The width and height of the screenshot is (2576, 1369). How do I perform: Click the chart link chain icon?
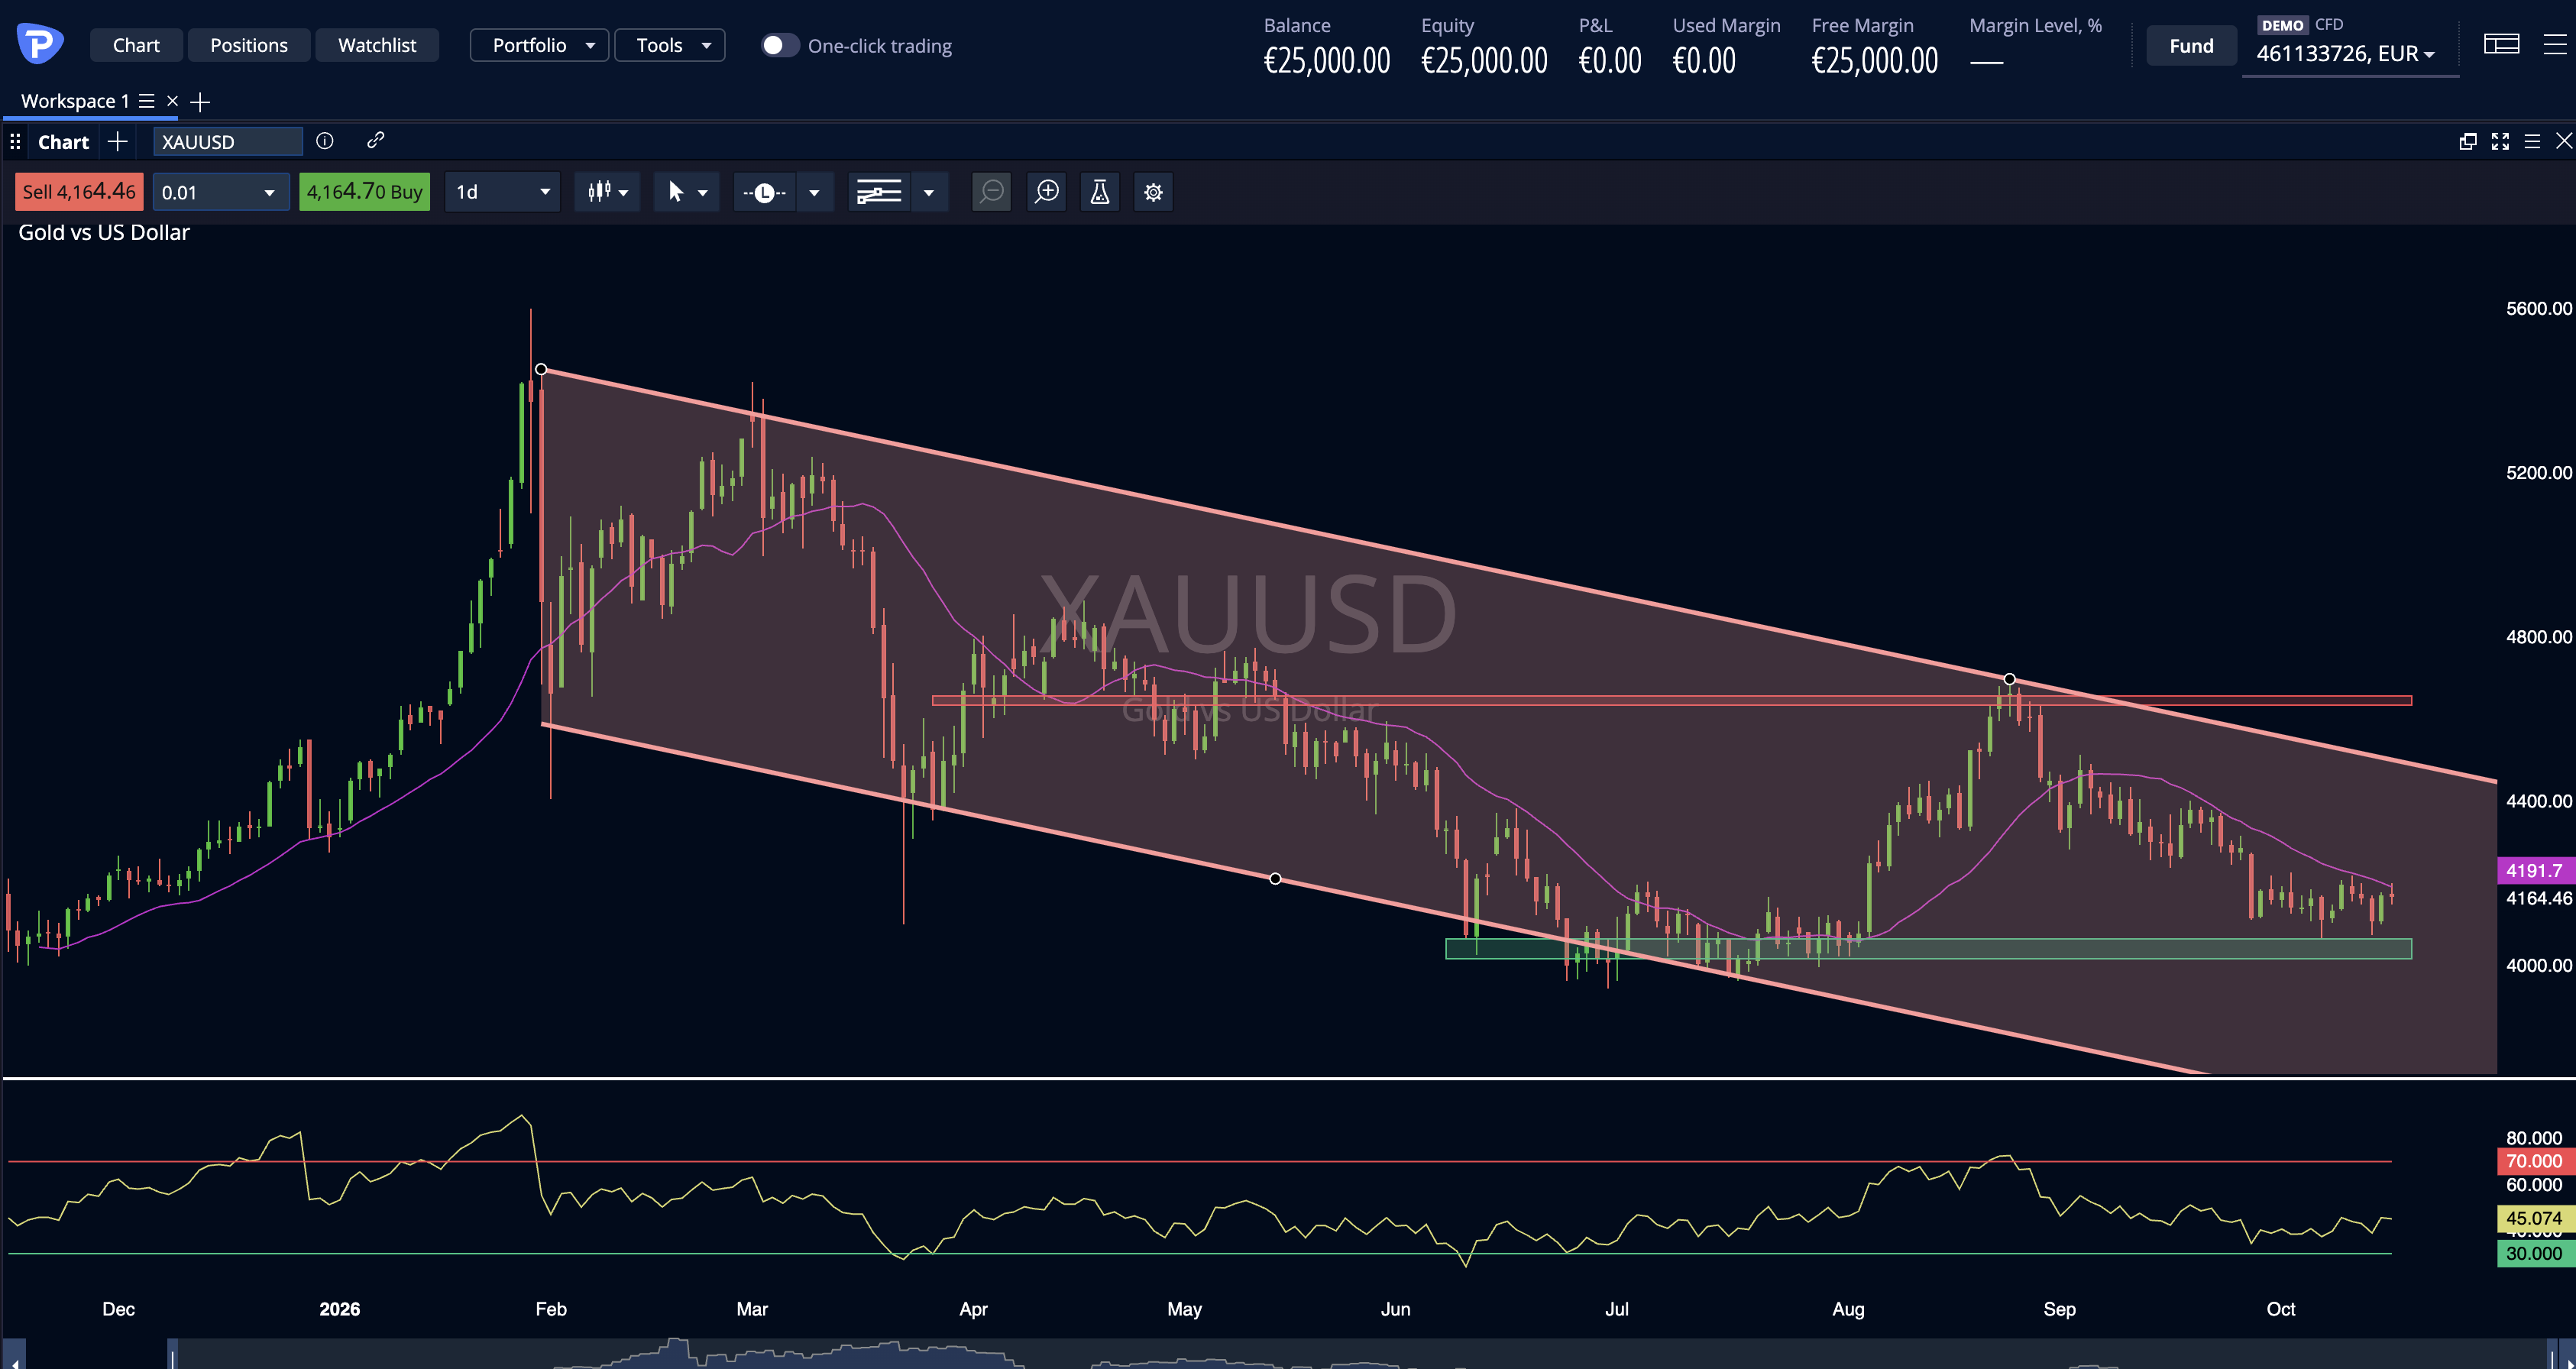376,141
